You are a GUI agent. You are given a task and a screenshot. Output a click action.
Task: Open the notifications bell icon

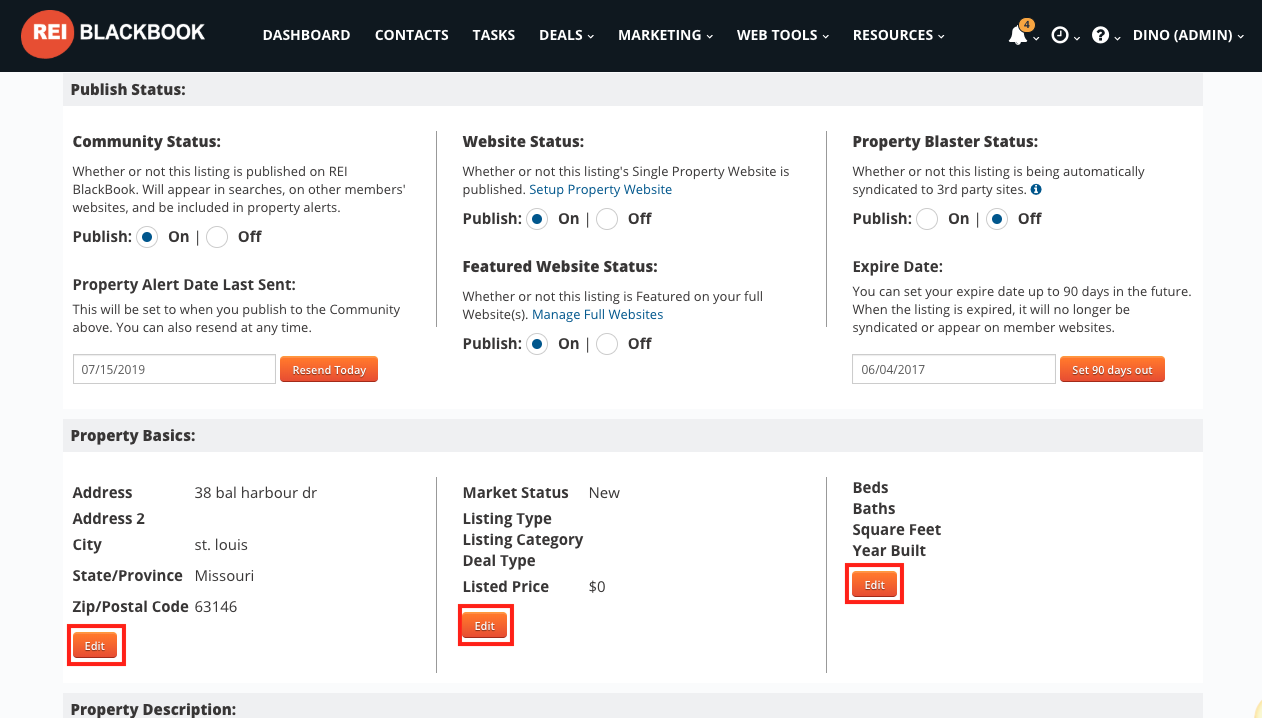1018,35
